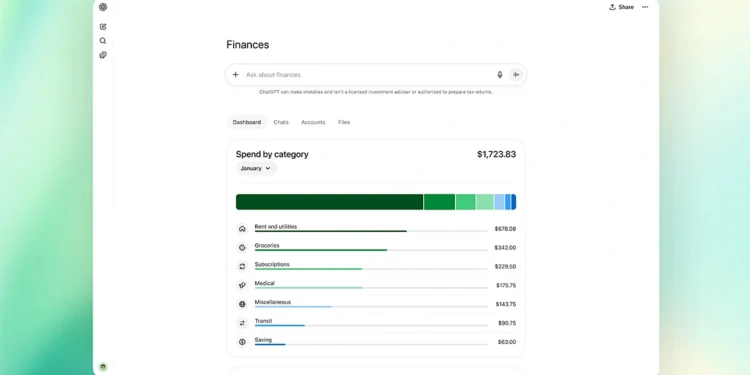750x375 pixels.
Task: Switch to the Accounts tab
Action: tap(313, 122)
